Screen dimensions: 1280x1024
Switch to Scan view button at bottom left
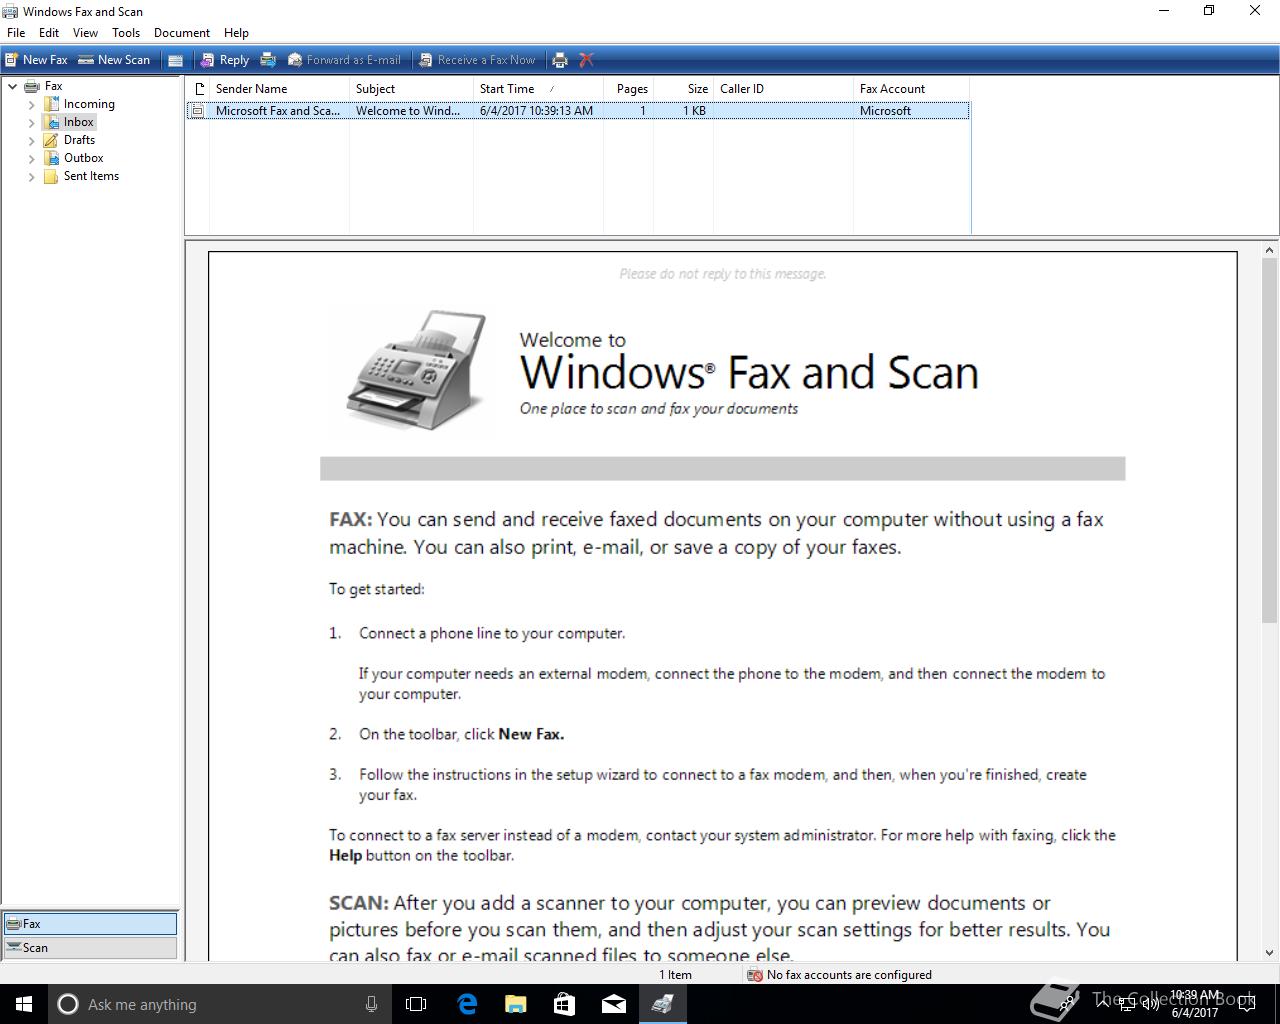pos(90,948)
